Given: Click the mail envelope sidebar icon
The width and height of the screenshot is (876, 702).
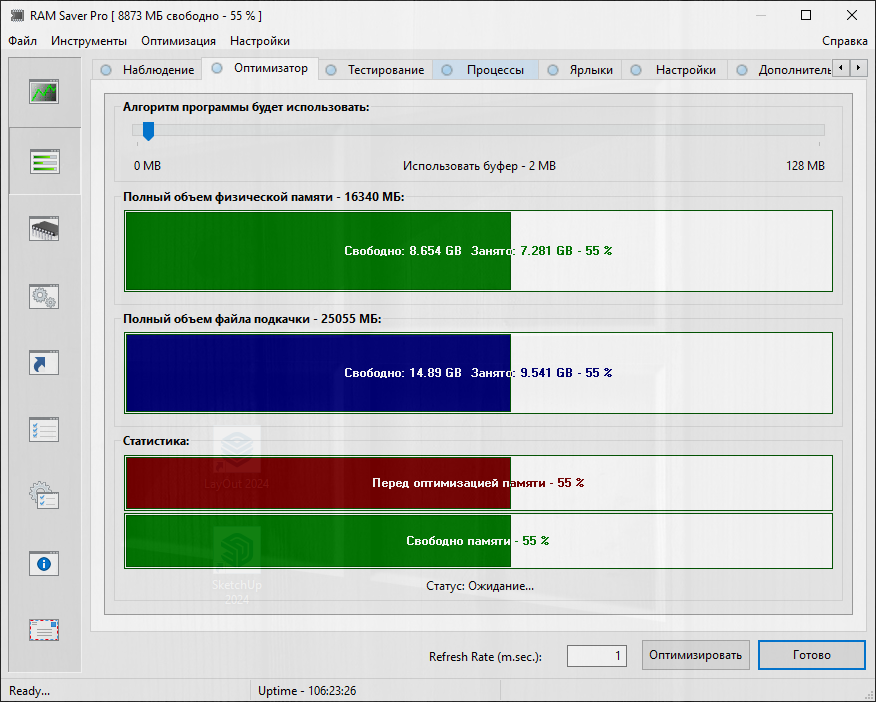Looking at the screenshot, I should coord(44,630).
